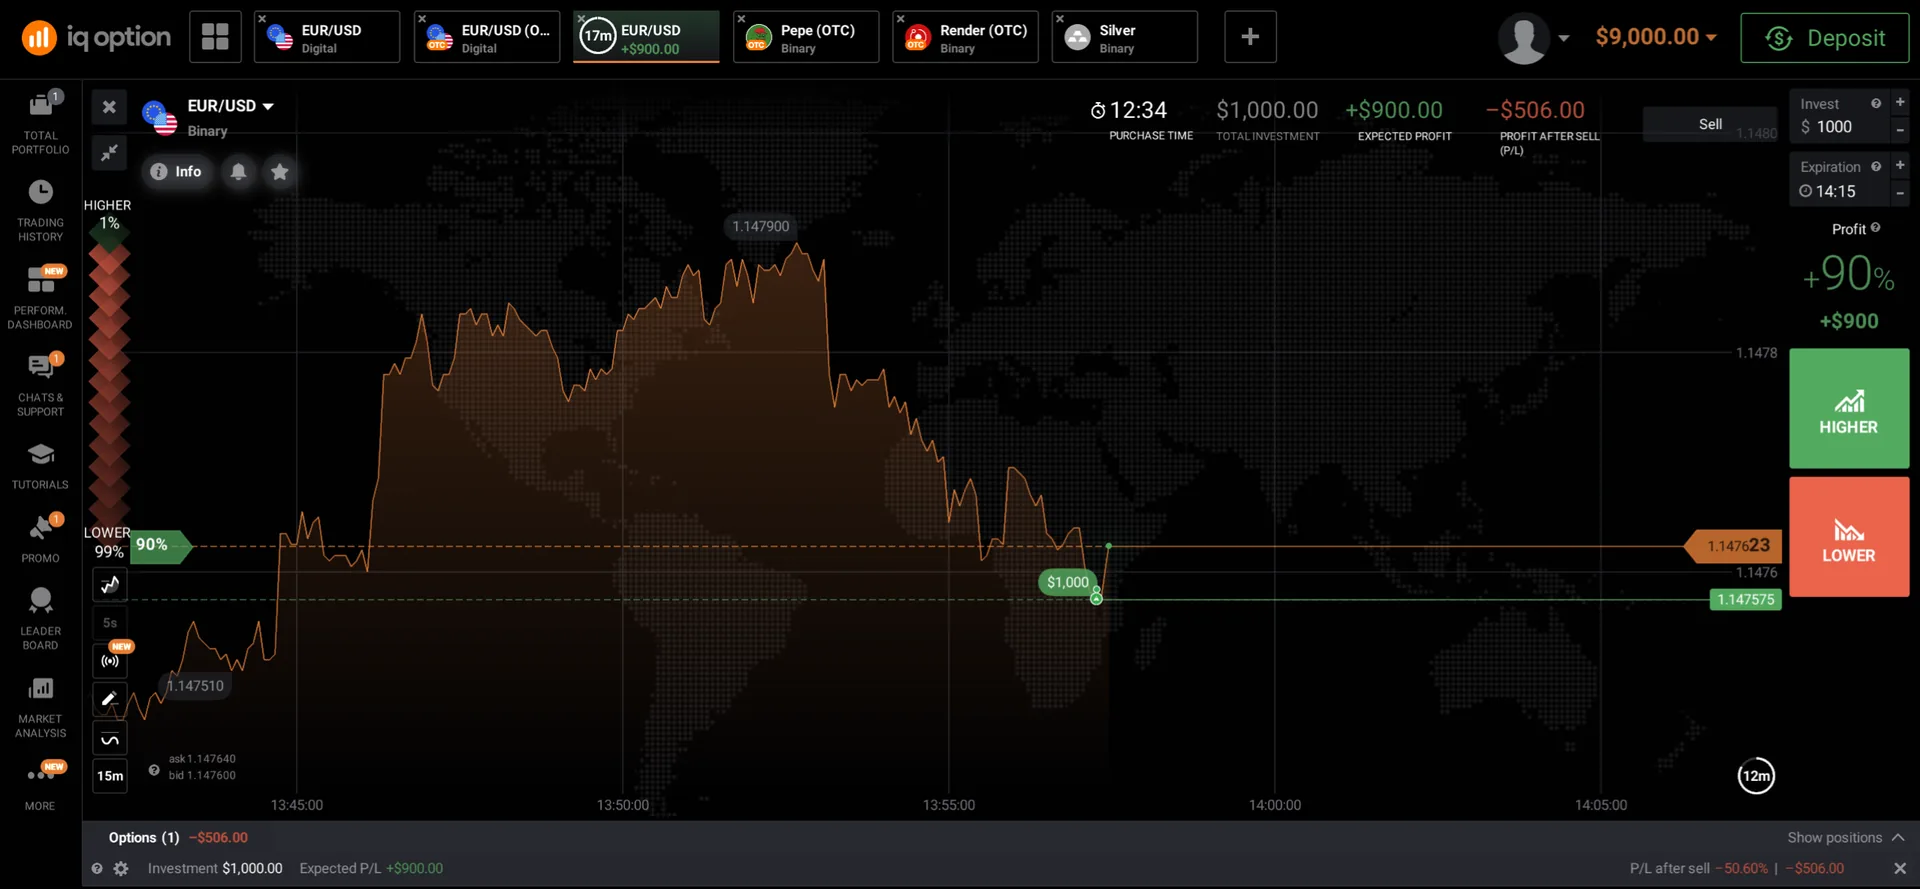Click the traders sentiment HIGHER/LOWER bar
The height and width of the screenshot is (889, 1920).
click(109, 378)
